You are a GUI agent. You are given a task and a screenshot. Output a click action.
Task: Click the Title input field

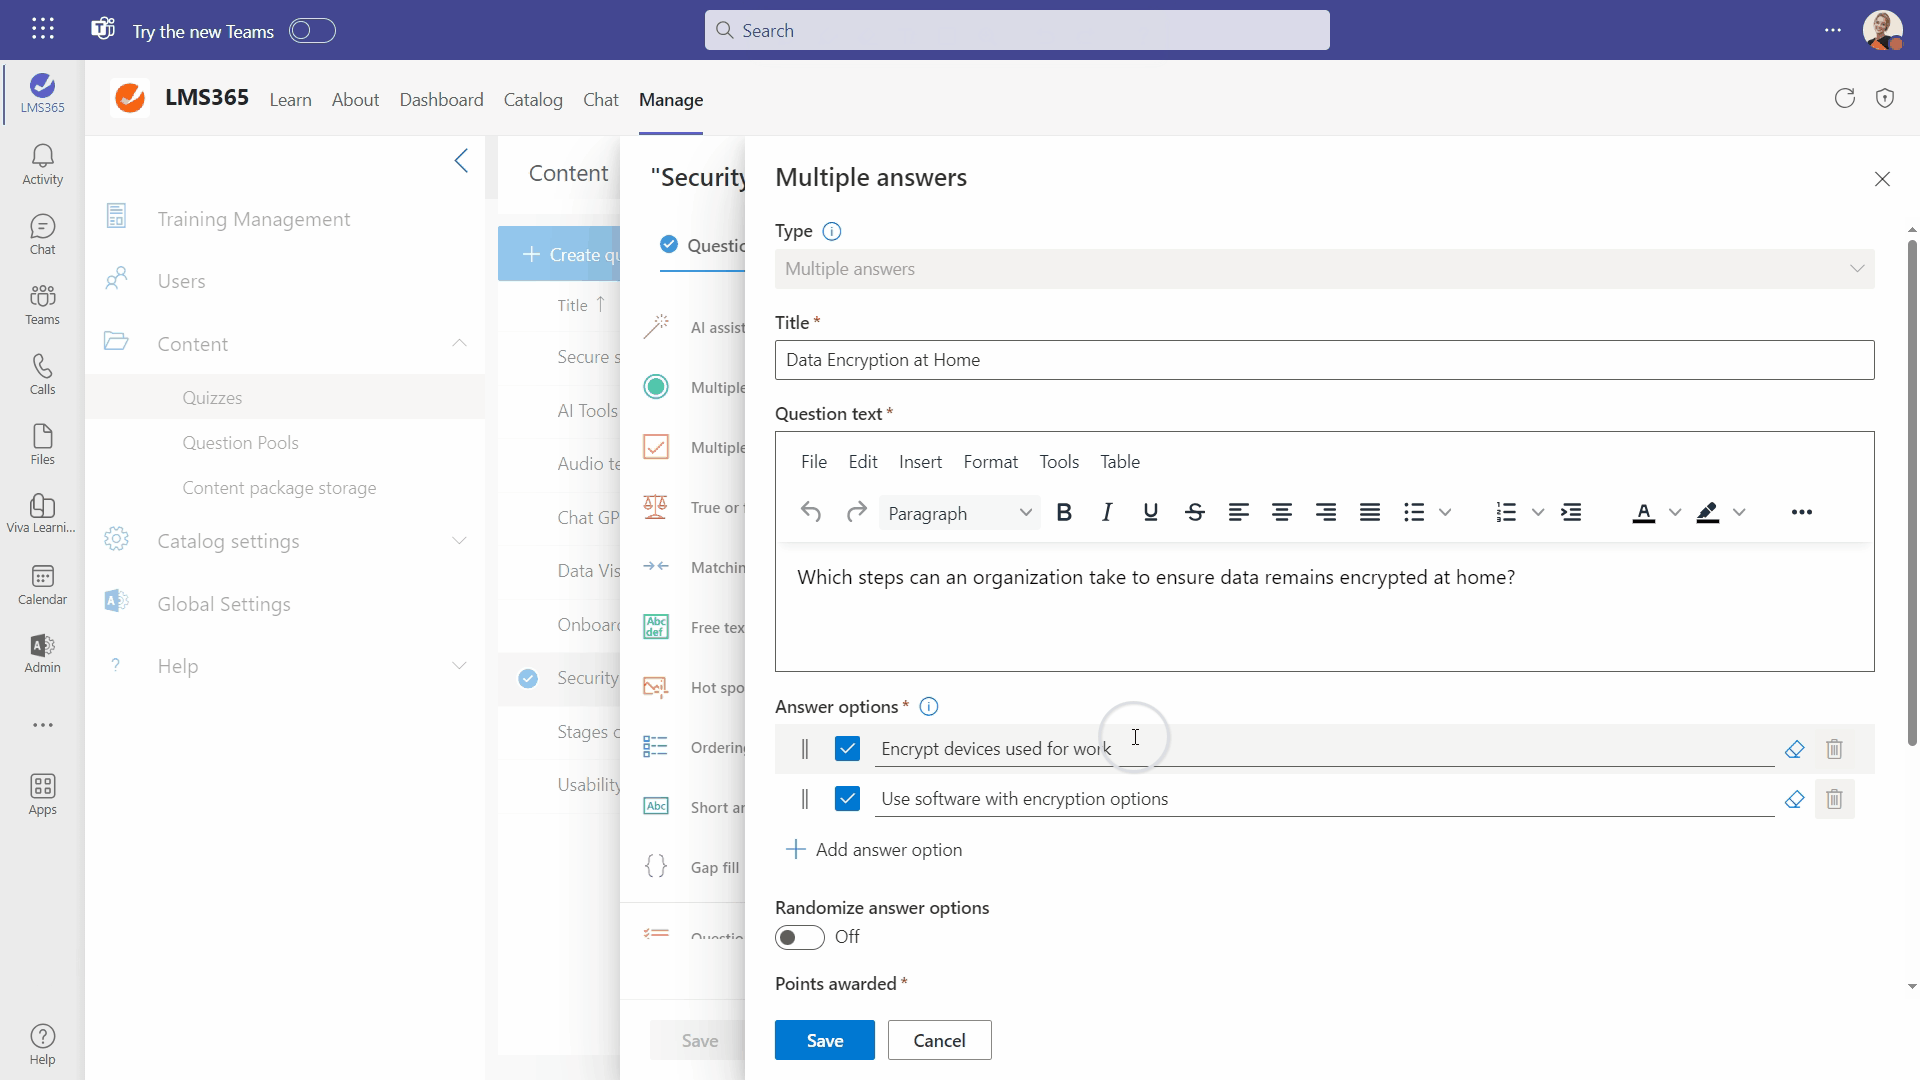coord(1324,360)
